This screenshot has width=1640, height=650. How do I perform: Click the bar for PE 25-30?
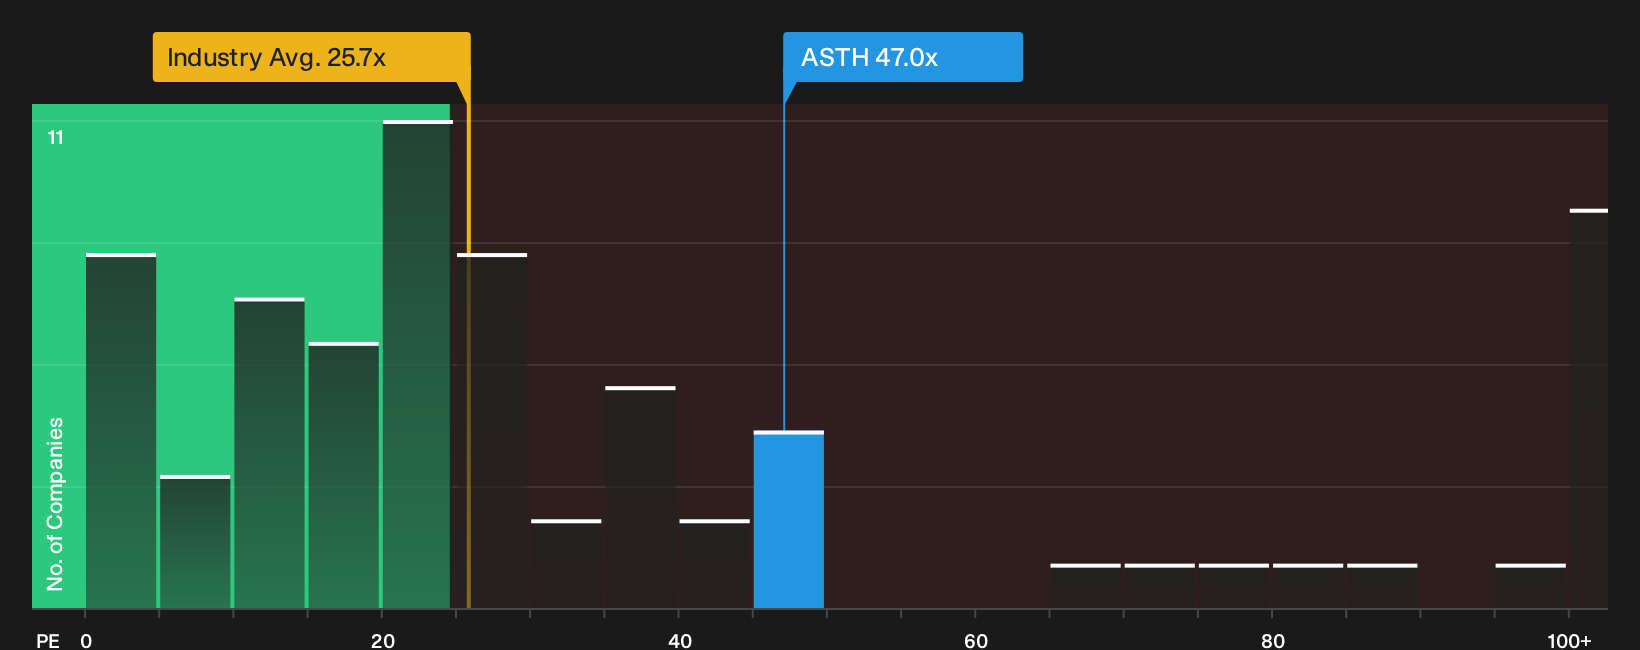click(492, 431)
